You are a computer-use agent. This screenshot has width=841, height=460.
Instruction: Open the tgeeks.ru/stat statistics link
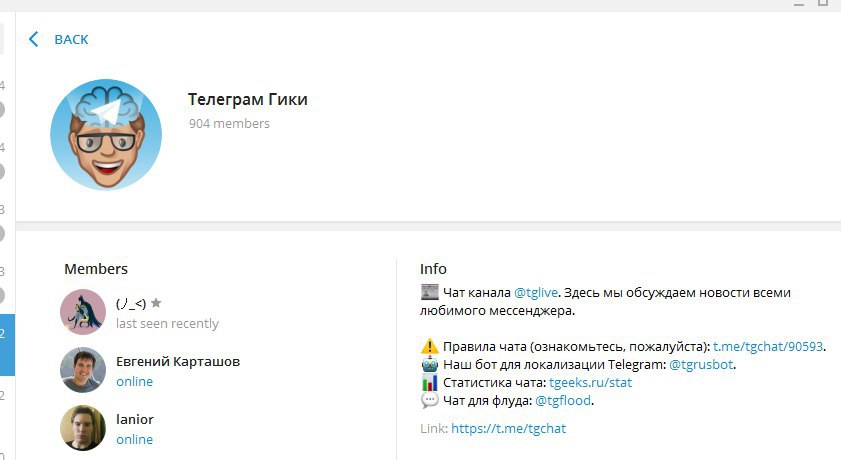pos(591,382)
